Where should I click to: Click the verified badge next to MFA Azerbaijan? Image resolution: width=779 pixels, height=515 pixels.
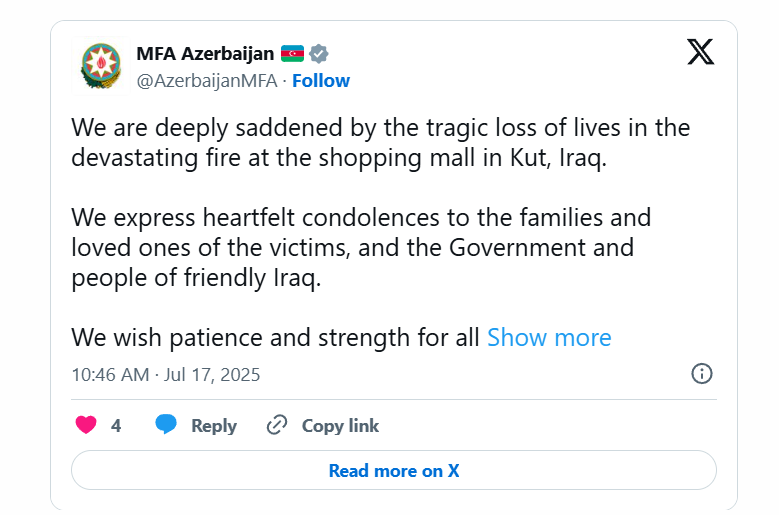[318, 54]
